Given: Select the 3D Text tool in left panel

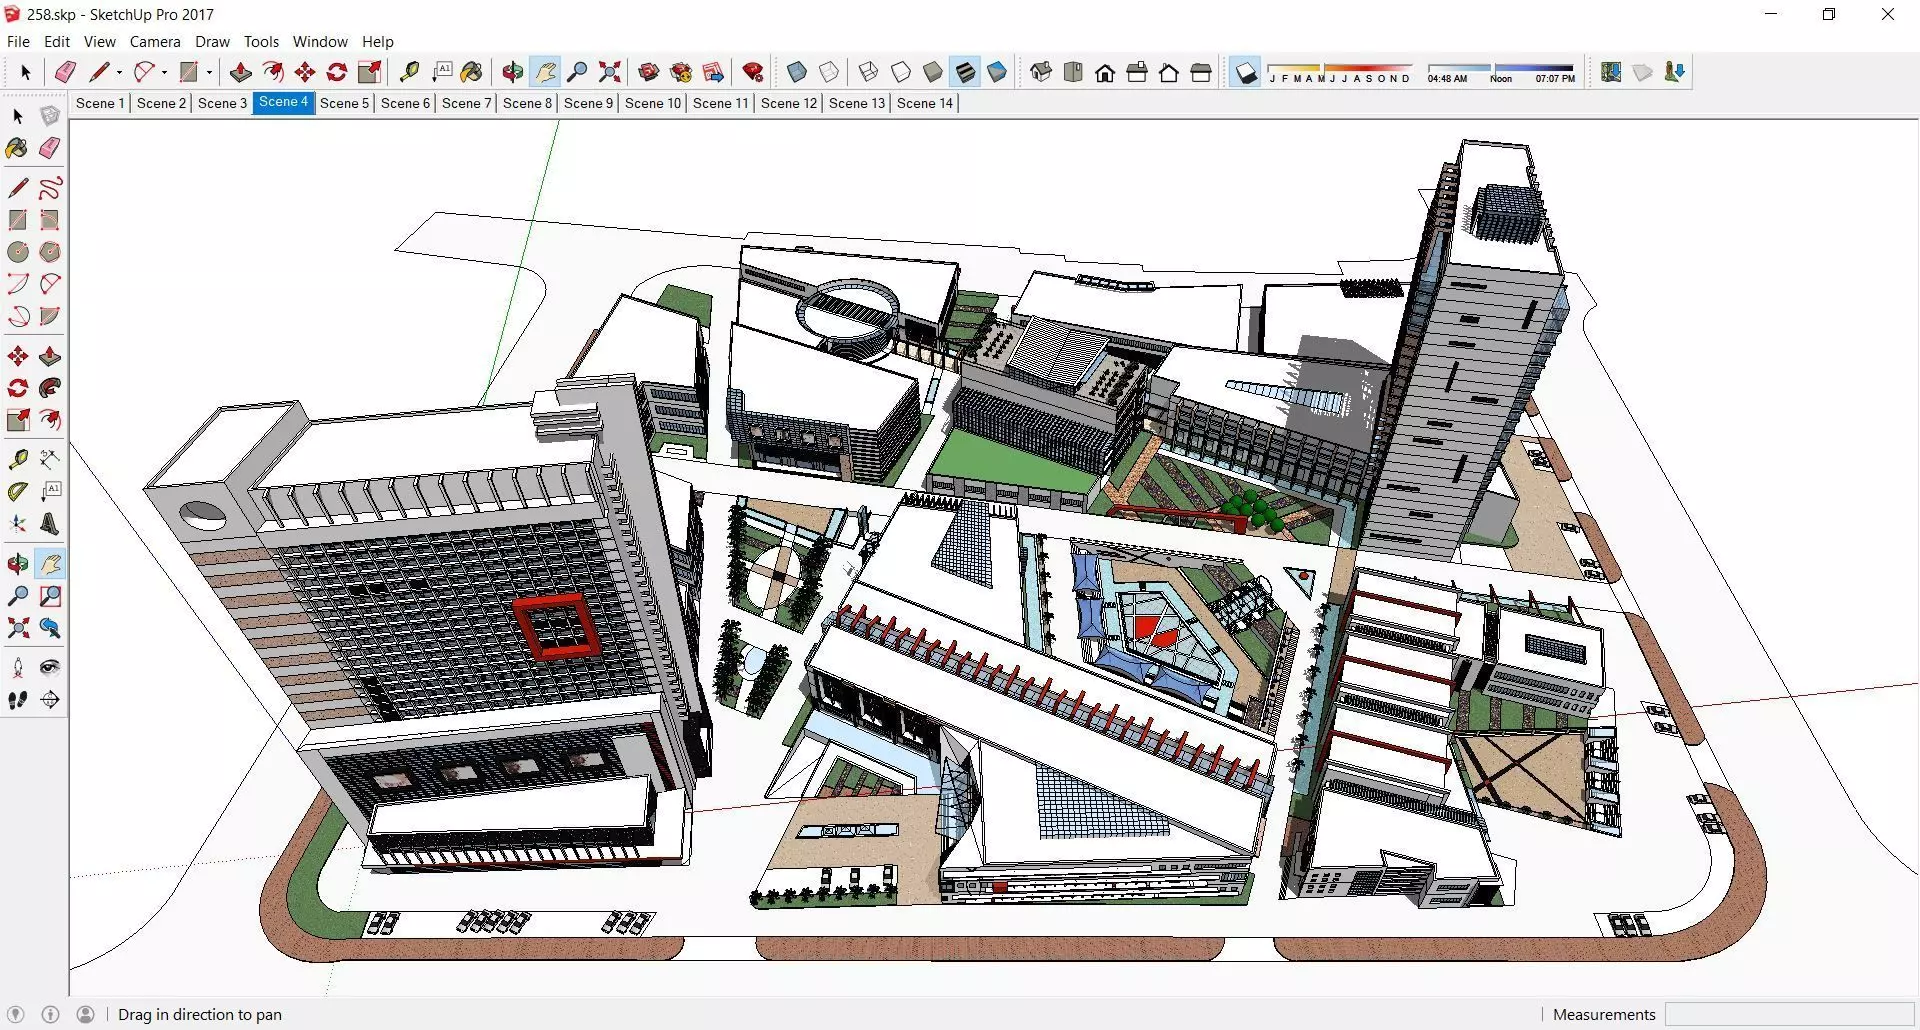Looking at the screenshot, I should (50, 524).
